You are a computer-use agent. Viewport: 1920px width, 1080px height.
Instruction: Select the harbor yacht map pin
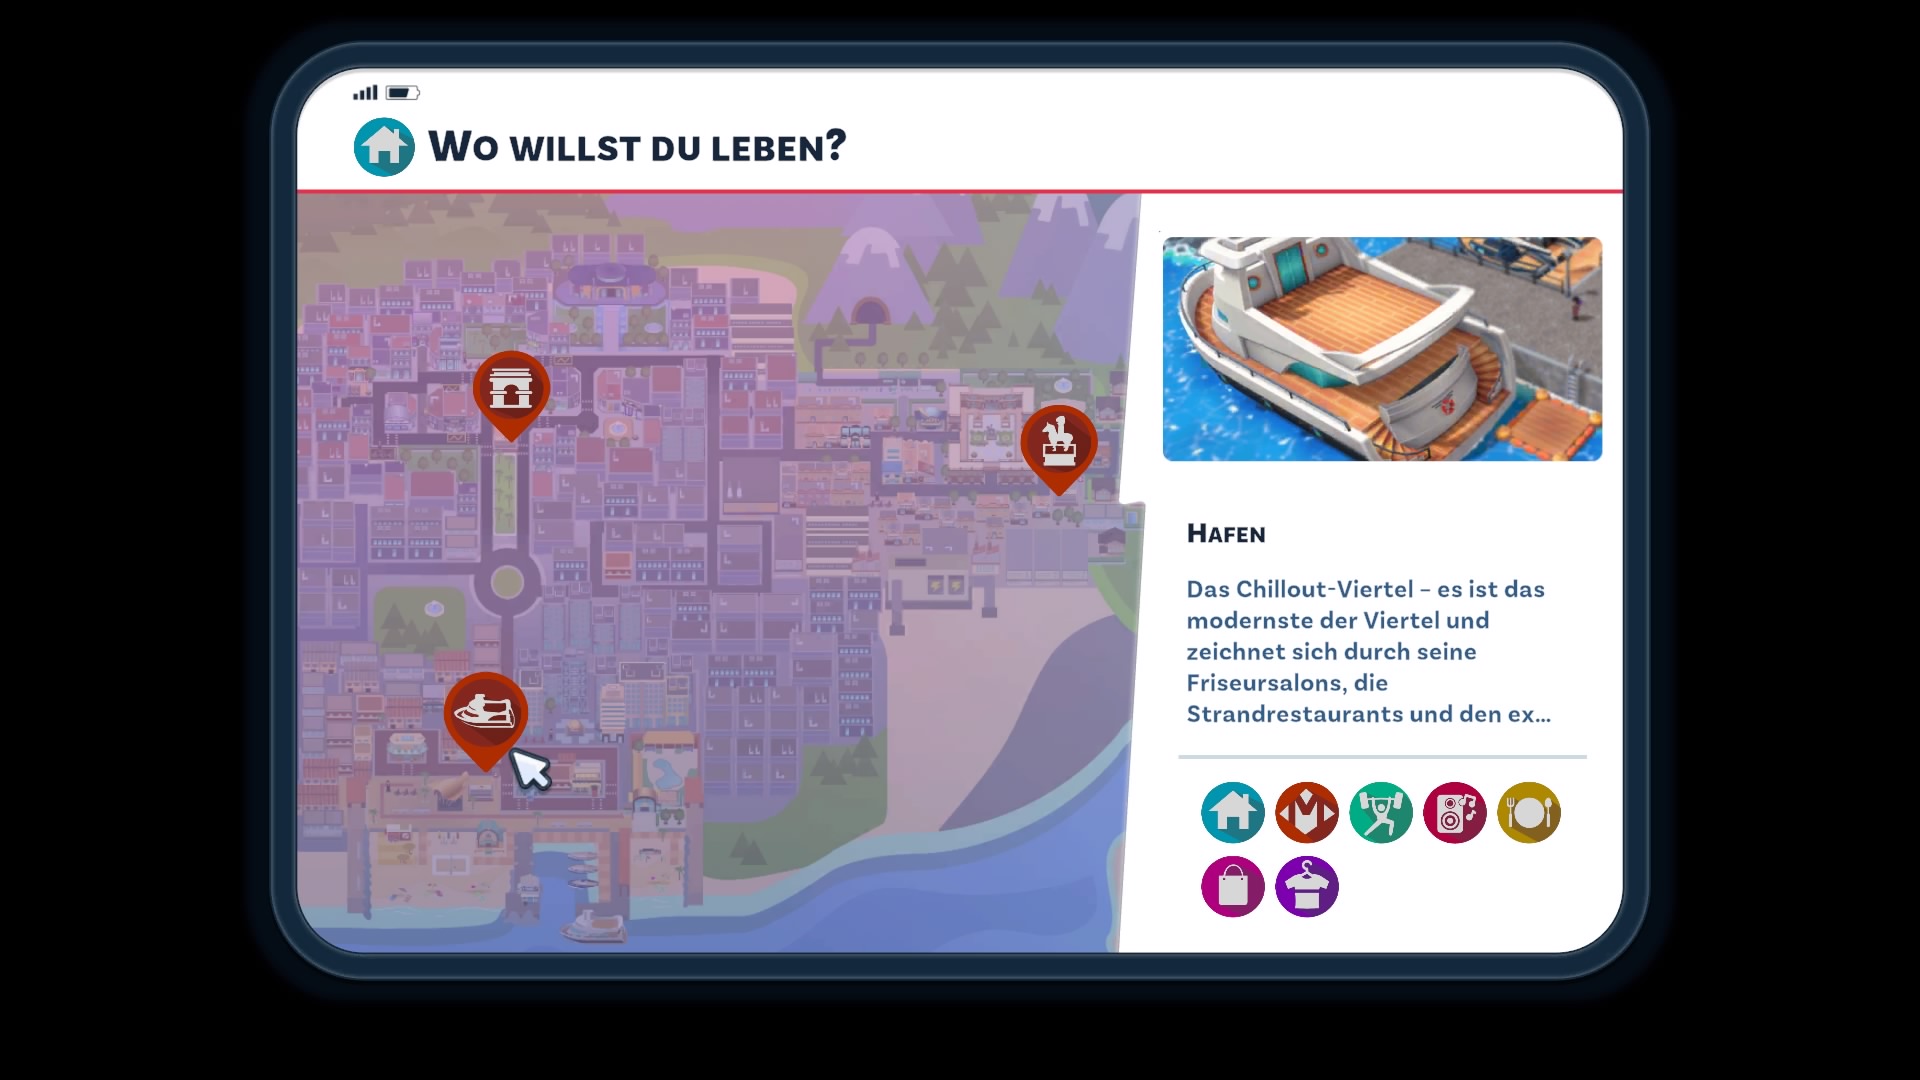tap(486, 720)
